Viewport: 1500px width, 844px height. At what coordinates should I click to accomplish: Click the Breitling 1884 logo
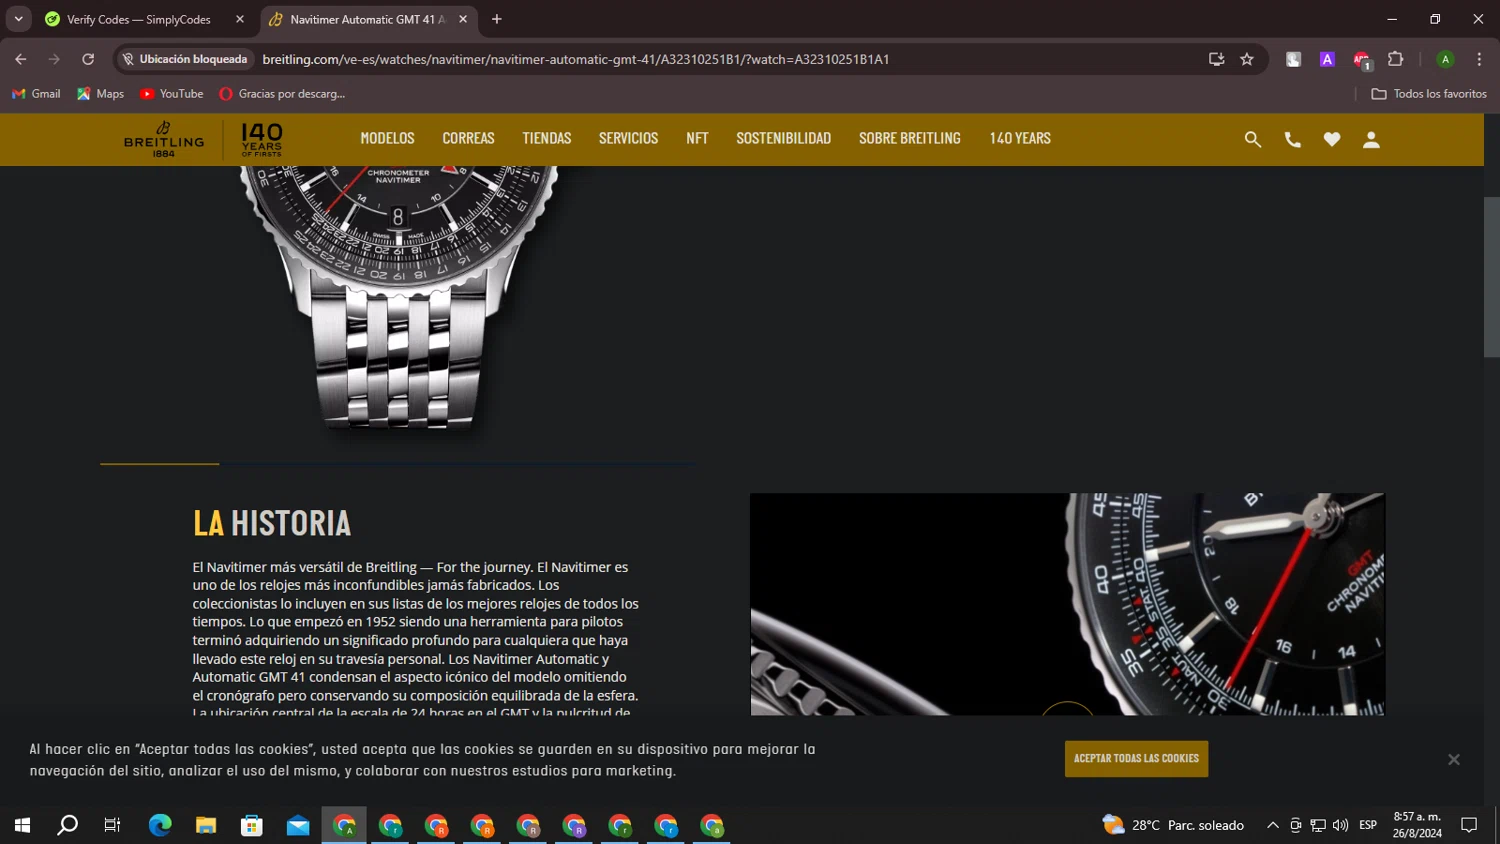pos(164,139)
